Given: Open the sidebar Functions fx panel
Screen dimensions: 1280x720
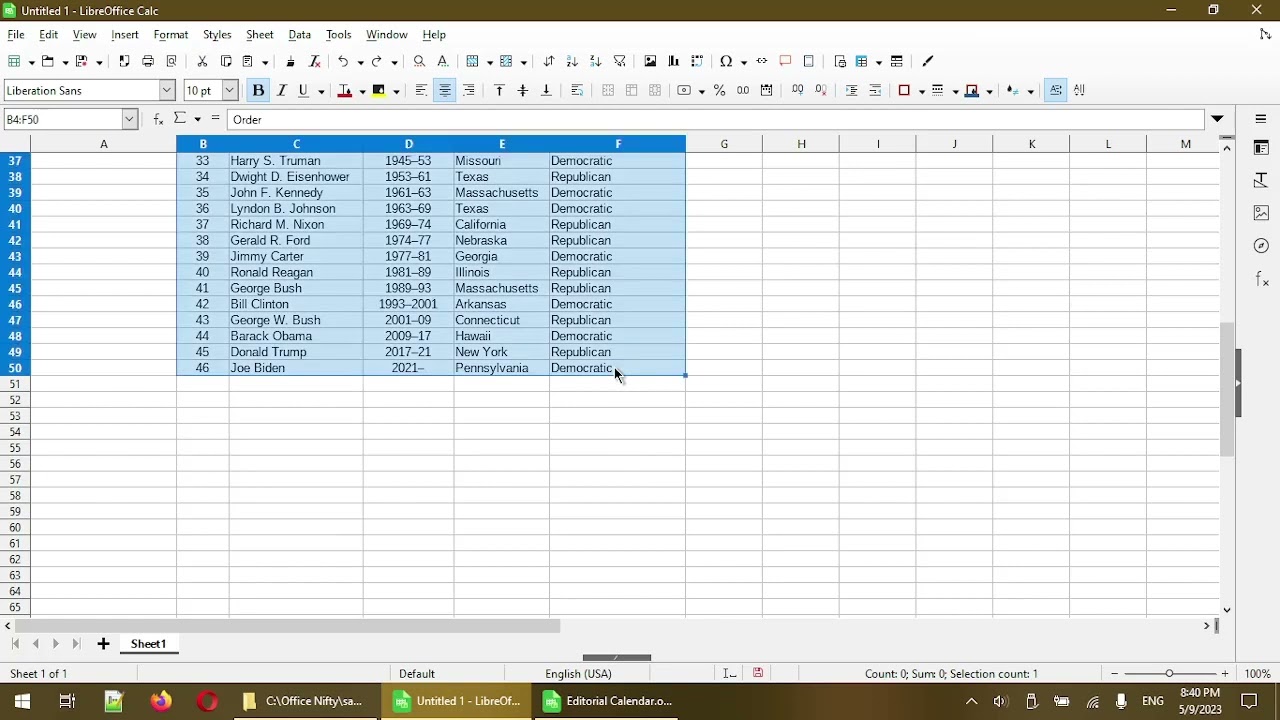Looking at the screenshot, I should coord(1261,278).
